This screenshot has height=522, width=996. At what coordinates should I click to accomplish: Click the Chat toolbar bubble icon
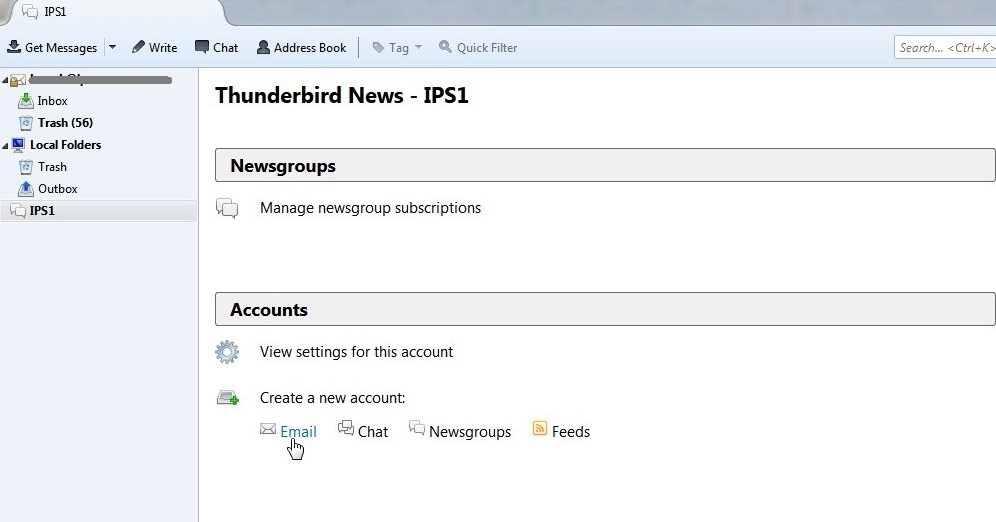(x=201, y=47)
